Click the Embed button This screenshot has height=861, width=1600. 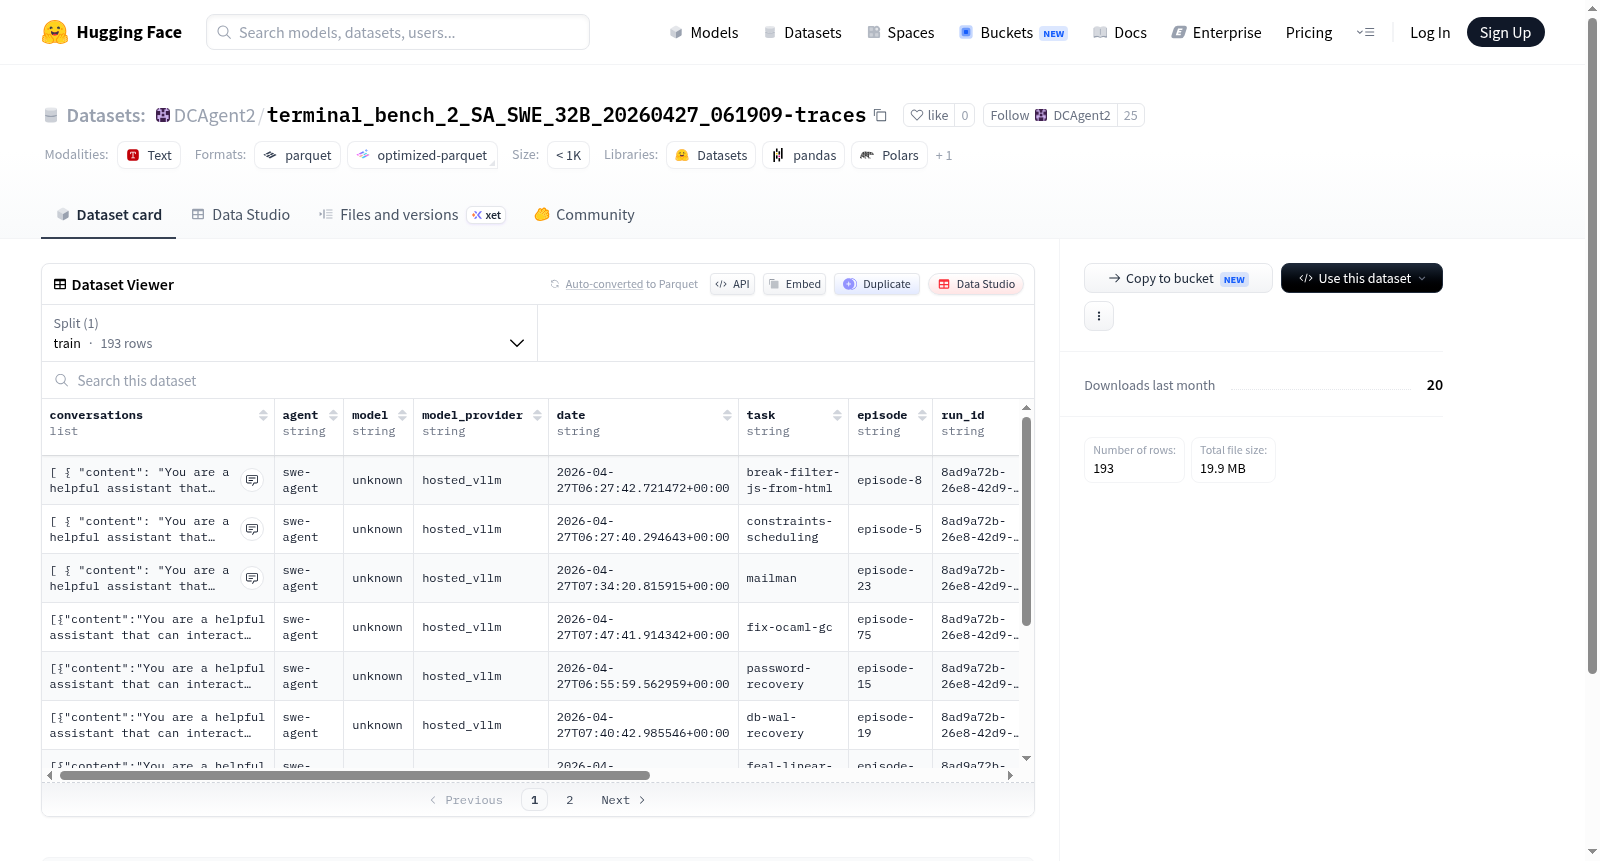tap(794, 284)
